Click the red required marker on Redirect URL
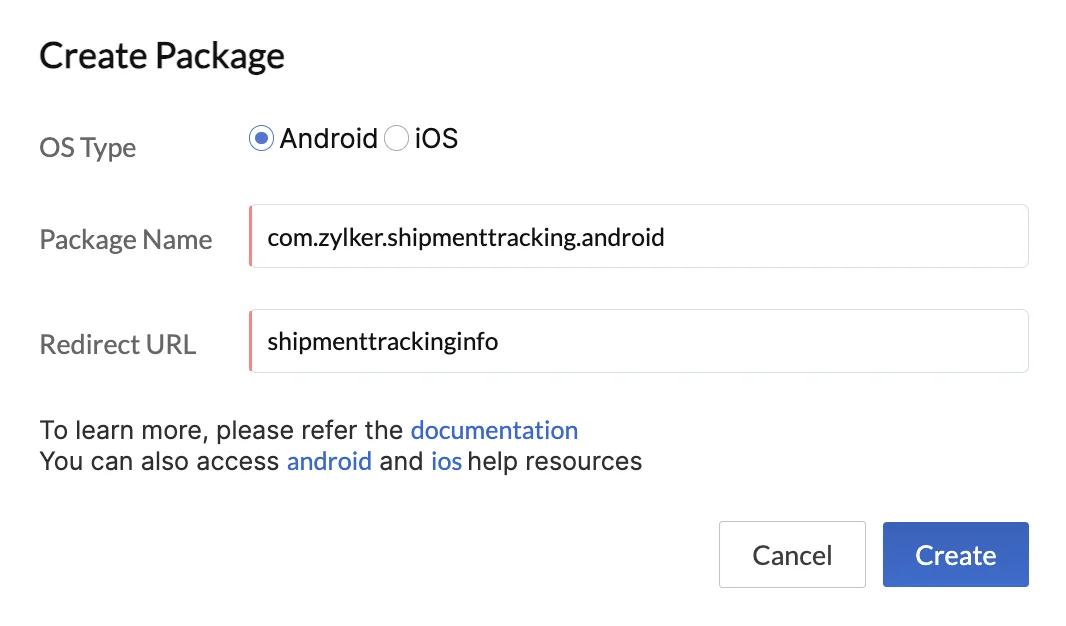 coord(251,341)
